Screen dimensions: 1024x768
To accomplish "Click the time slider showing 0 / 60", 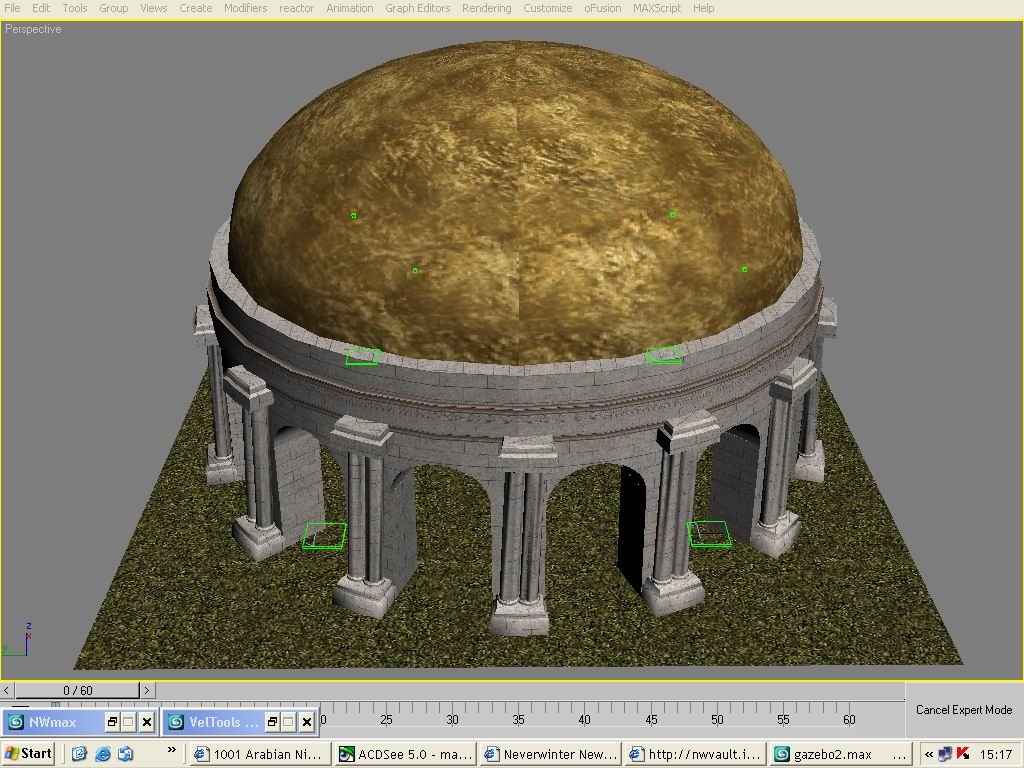I will point(77,690).
